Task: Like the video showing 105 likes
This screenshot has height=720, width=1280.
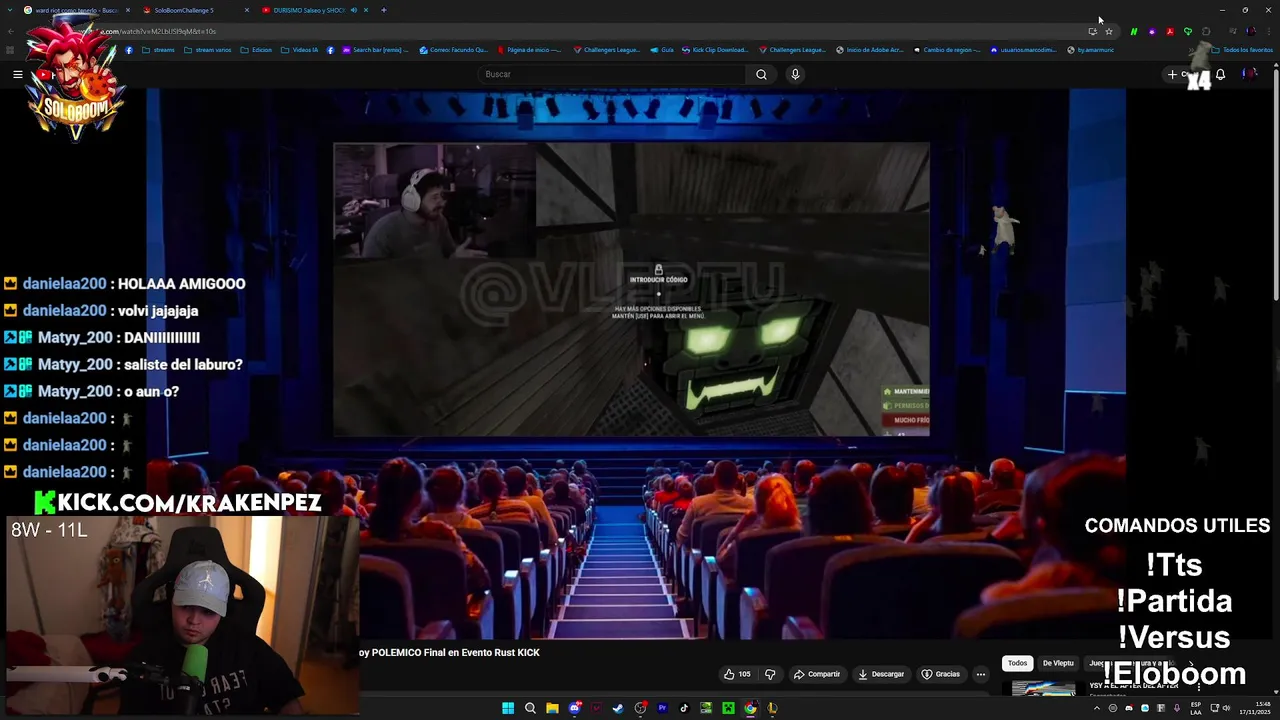Action: [737, 674]
